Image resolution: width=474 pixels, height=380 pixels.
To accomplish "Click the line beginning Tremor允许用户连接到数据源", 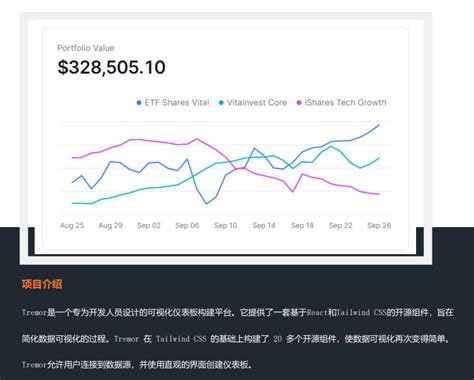I will coord(137,365).
